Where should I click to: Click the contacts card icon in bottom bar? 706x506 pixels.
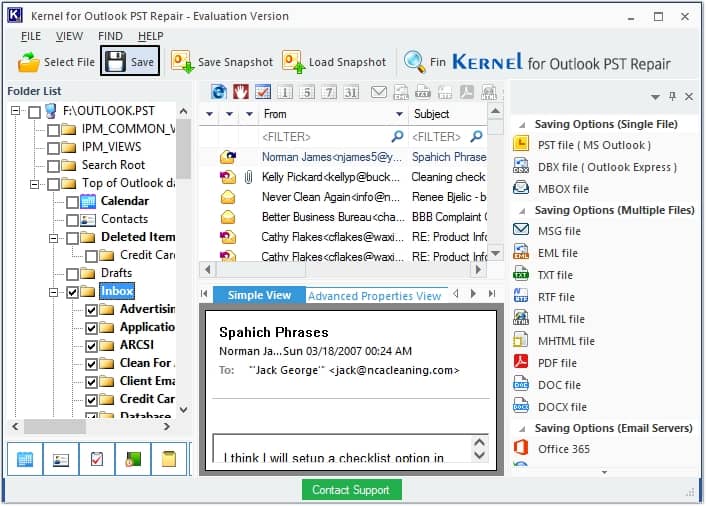tap(61, 459)
